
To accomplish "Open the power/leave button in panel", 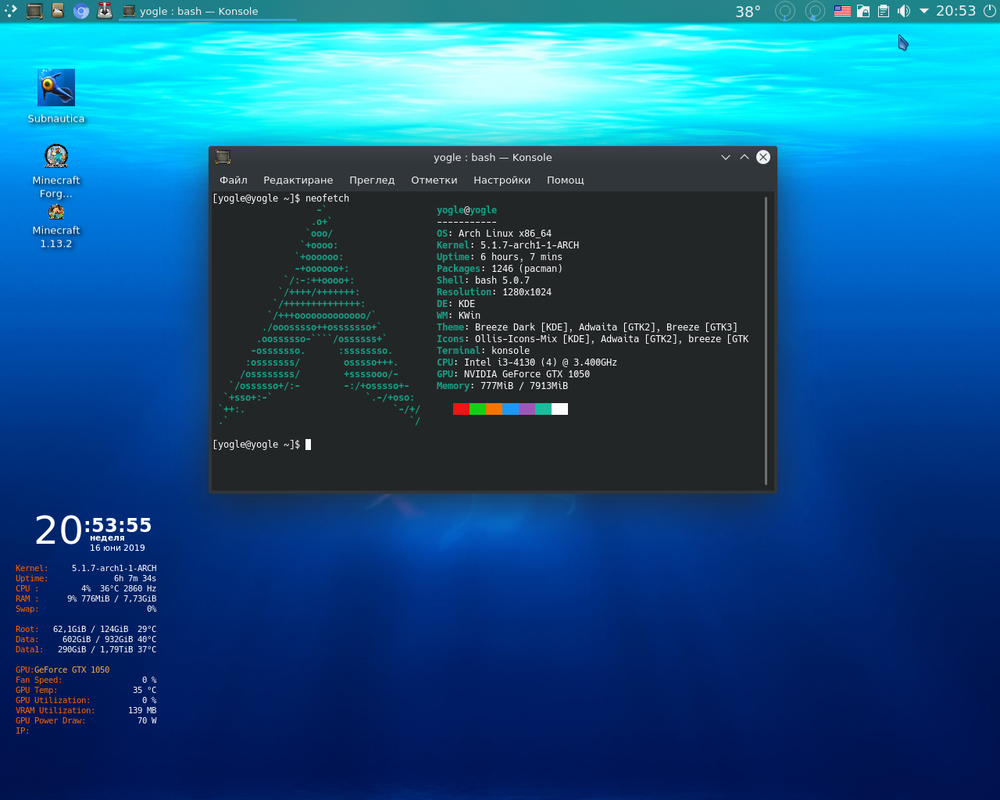I will coord(990,11).
